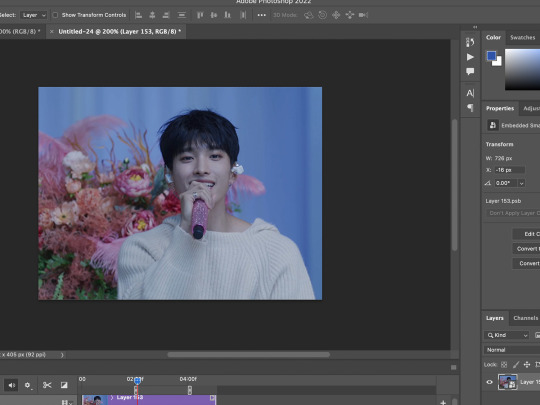Click distribute horizontally icon in options bar

click(x=243, y=15)
